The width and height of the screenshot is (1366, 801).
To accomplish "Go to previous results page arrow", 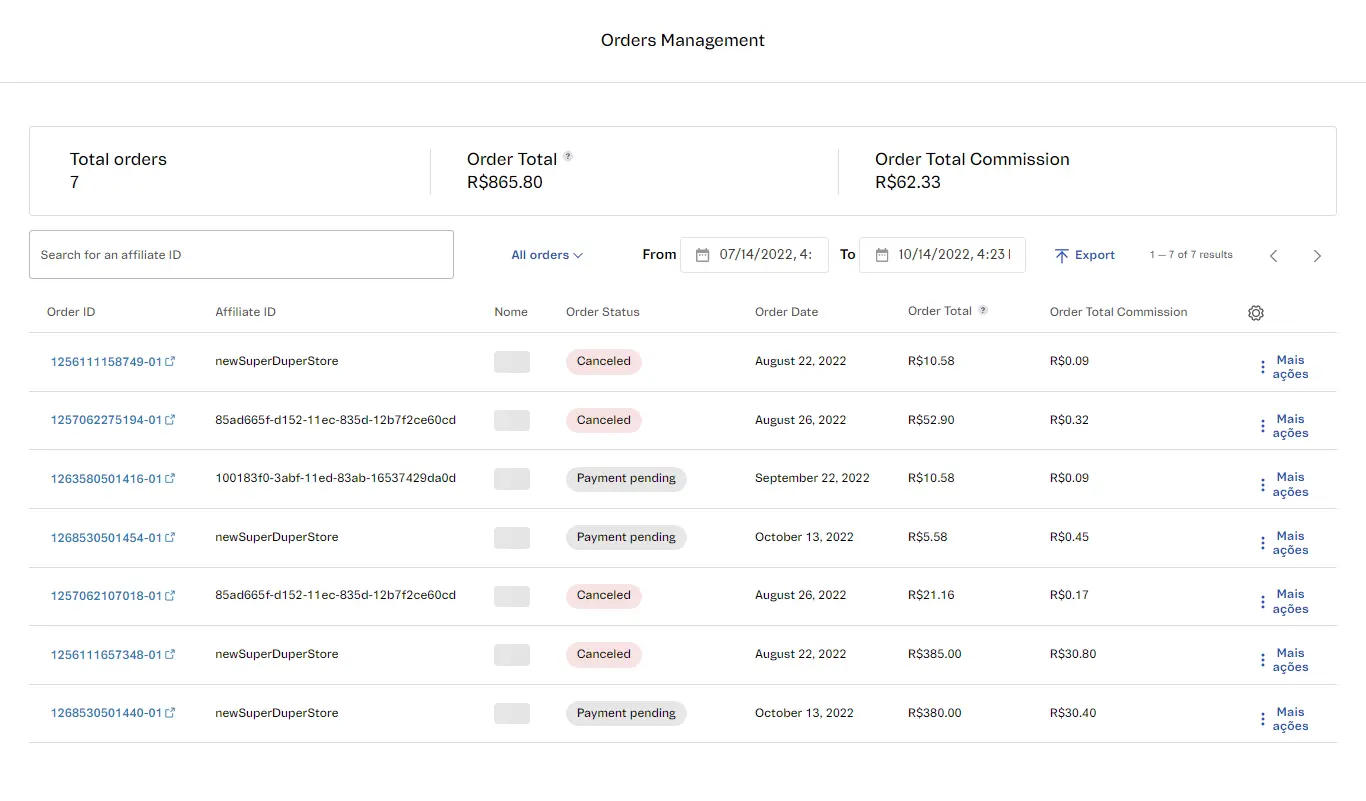I will 1273,256.
